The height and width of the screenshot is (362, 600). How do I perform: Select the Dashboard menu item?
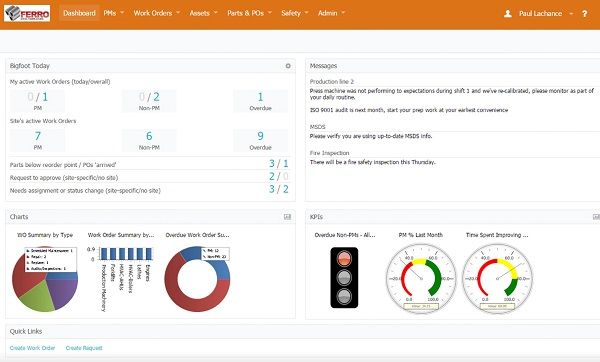79,13
